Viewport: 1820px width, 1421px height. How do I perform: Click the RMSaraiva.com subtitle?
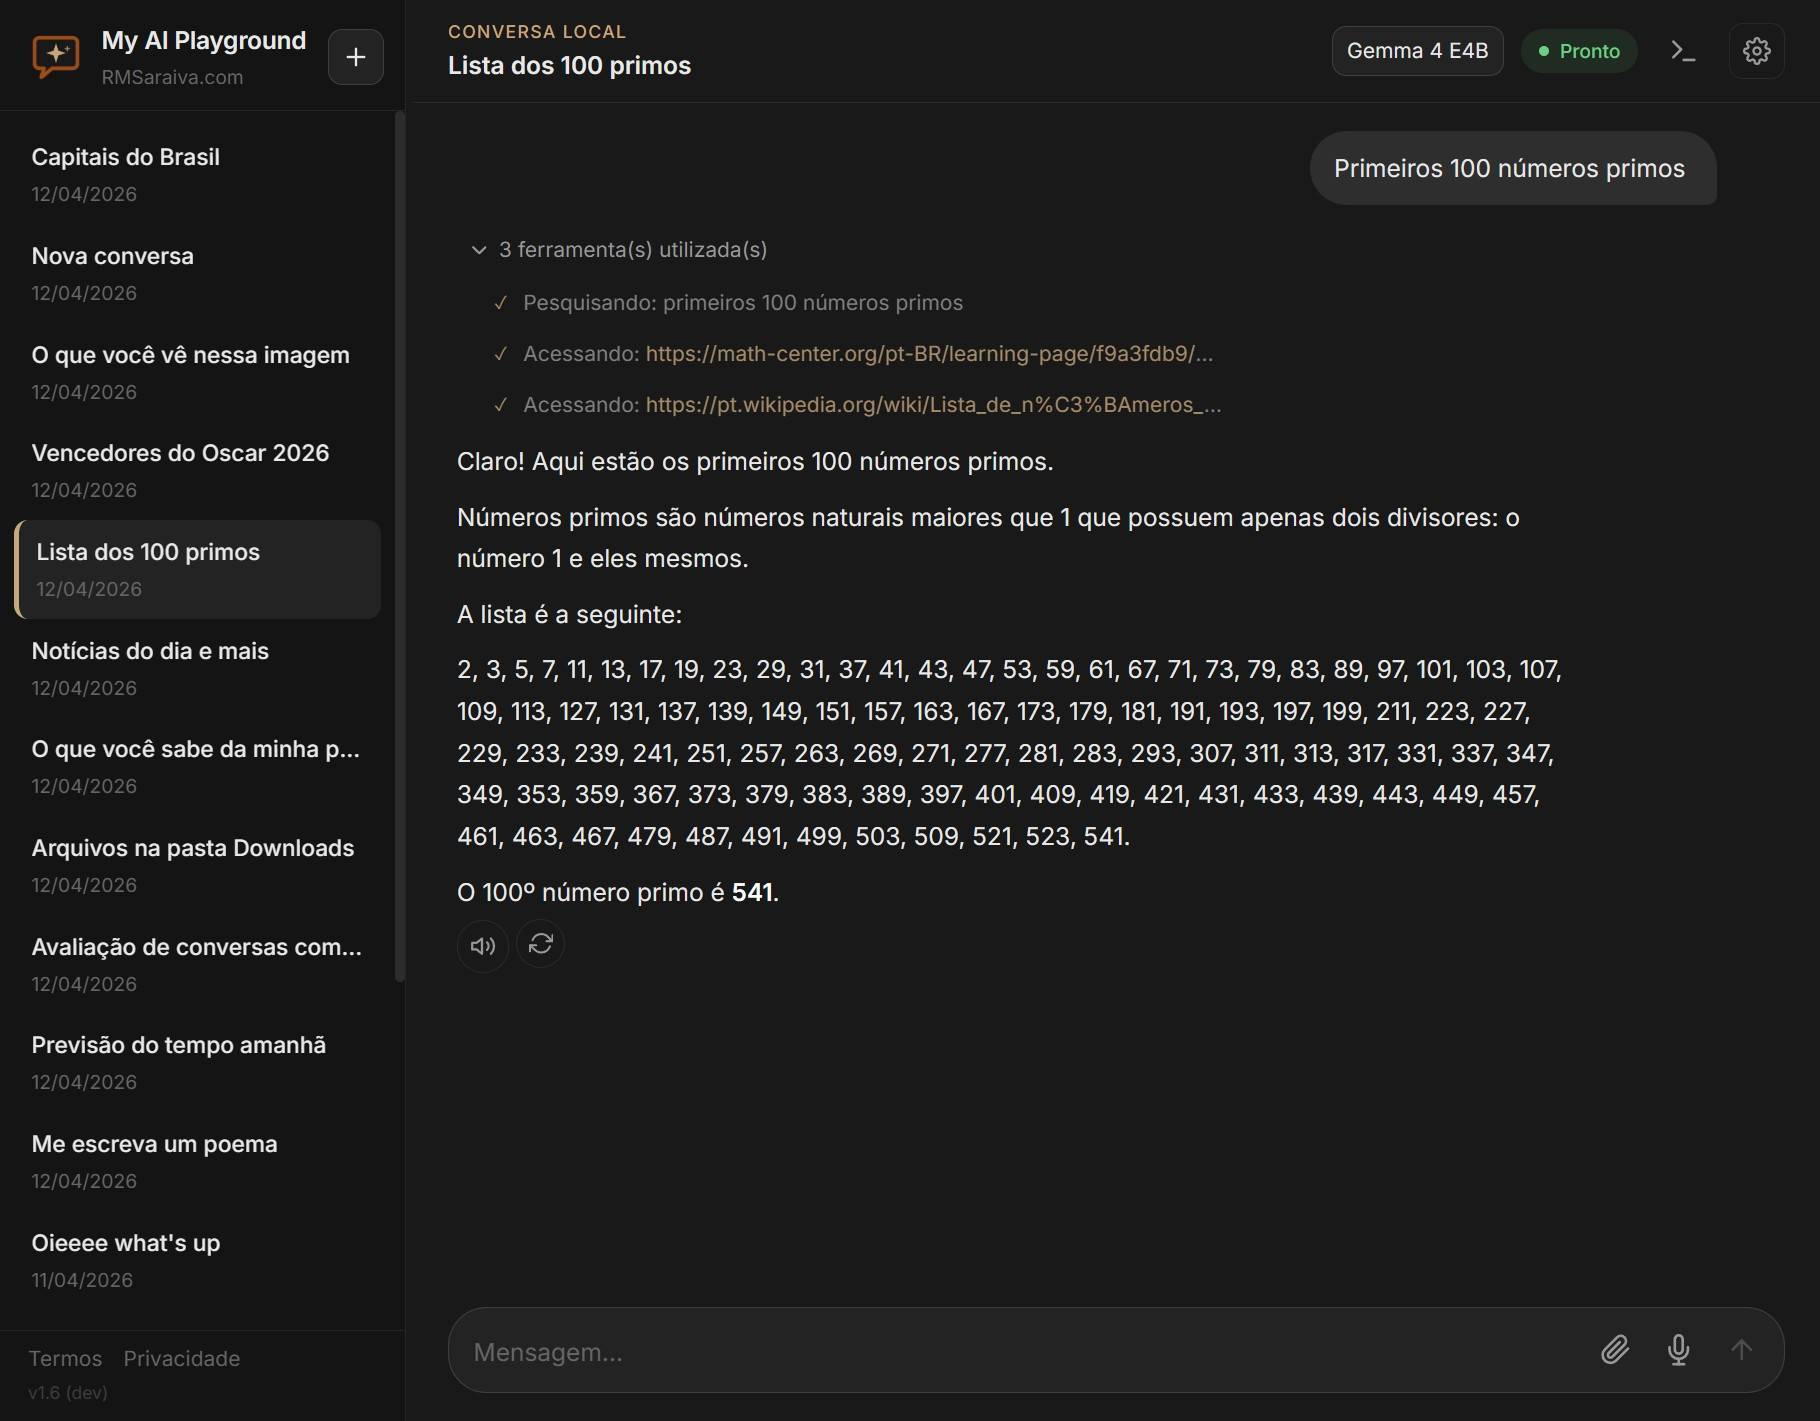172,77
